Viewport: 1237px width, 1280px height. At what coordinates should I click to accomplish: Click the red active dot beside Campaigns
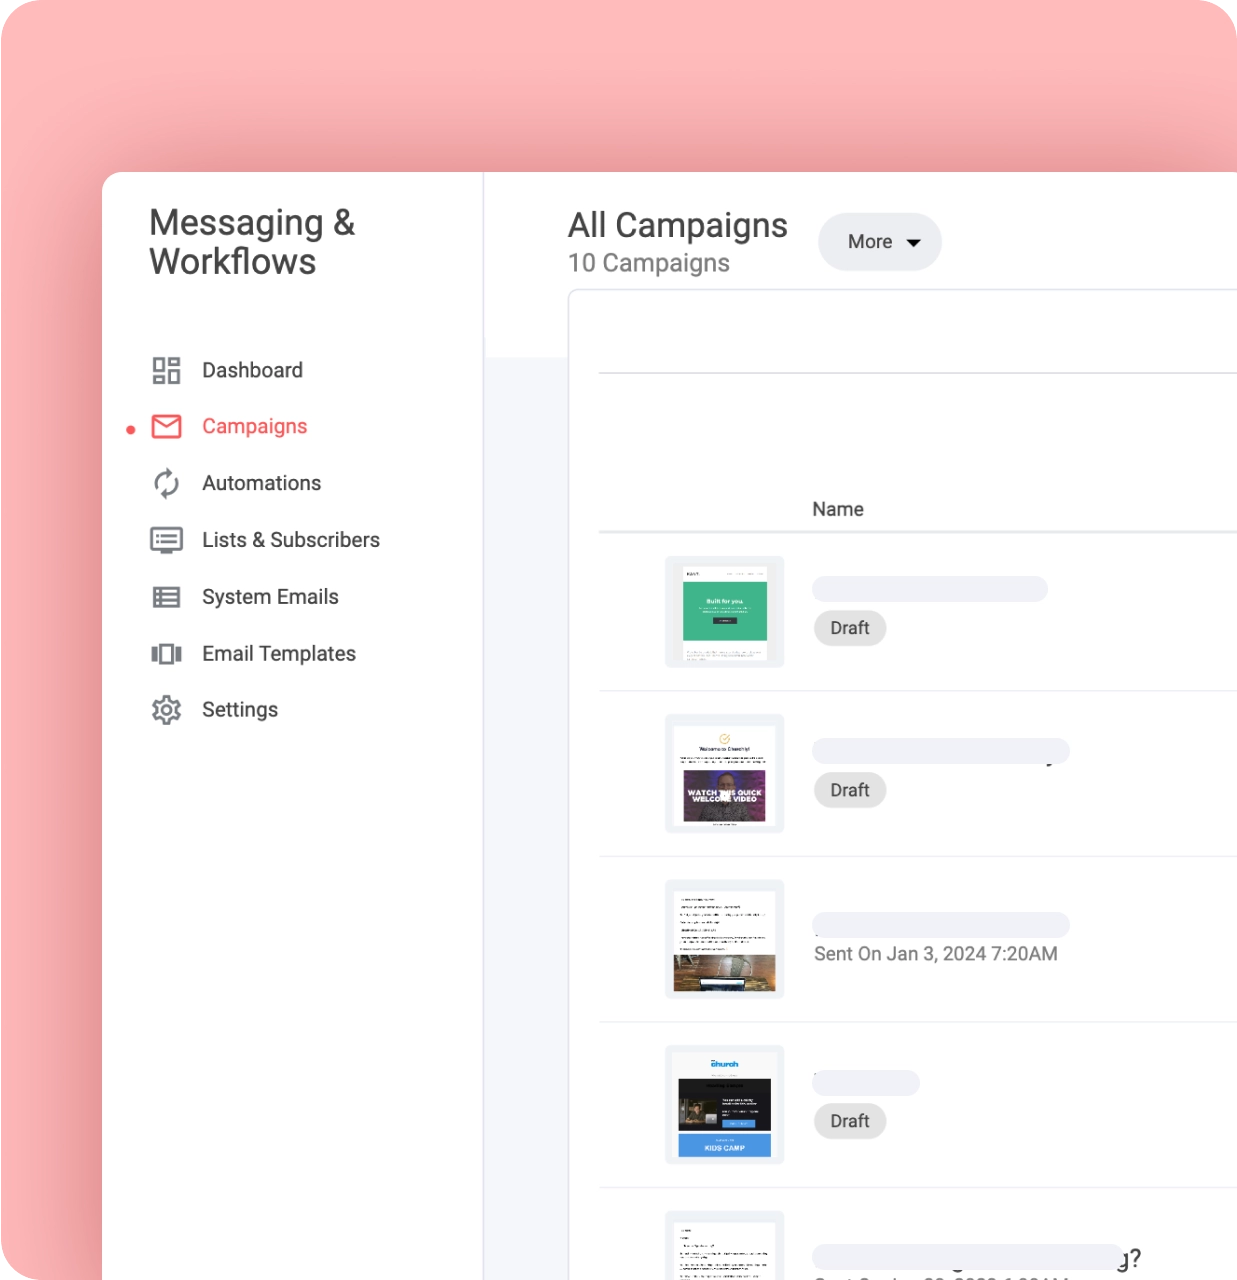[130, 430]
